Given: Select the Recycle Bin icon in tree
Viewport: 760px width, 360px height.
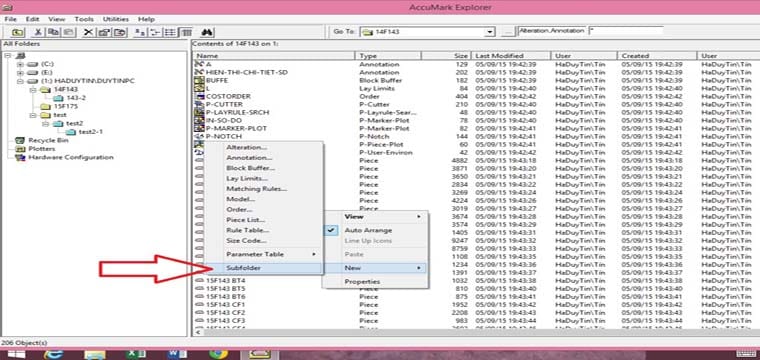Looking at the screenshot, I should pyautogui.click(x=20, y=140).
